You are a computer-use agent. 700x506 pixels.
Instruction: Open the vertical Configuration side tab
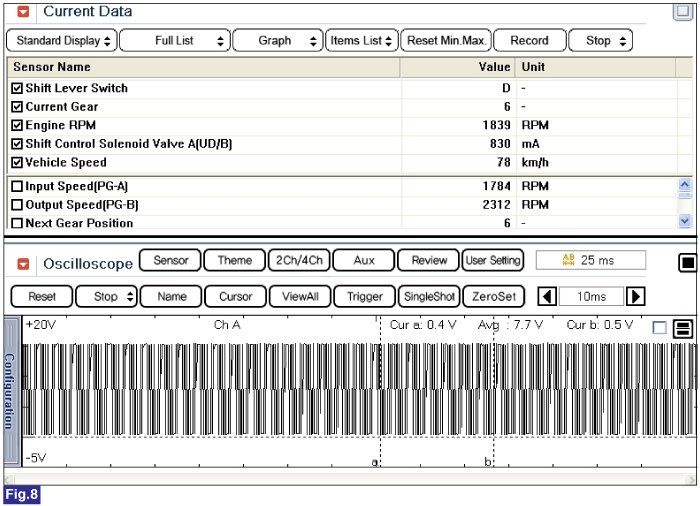click(10, 390)
